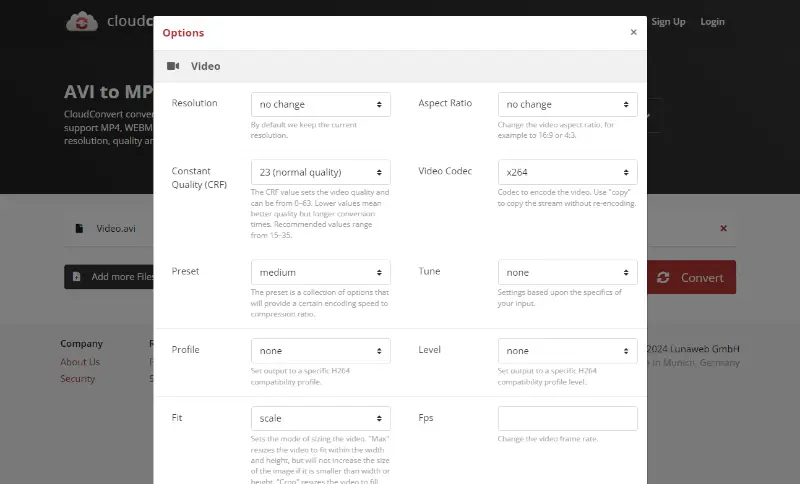Click the Lunaweb GmbH copyright text
This screenshot has height=484, width=800.
point(693,349)
